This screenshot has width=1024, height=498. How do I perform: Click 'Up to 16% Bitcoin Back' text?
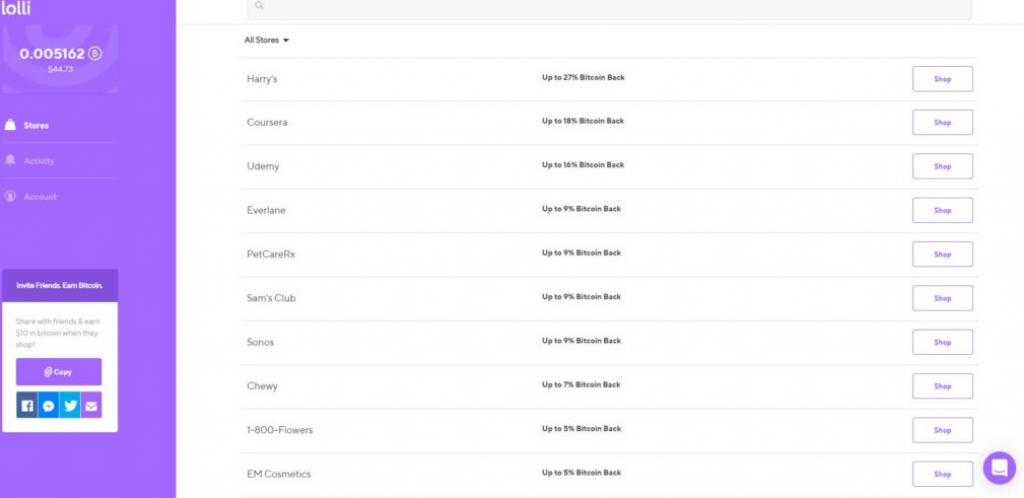pyautogui.click(x=583, y=164)
